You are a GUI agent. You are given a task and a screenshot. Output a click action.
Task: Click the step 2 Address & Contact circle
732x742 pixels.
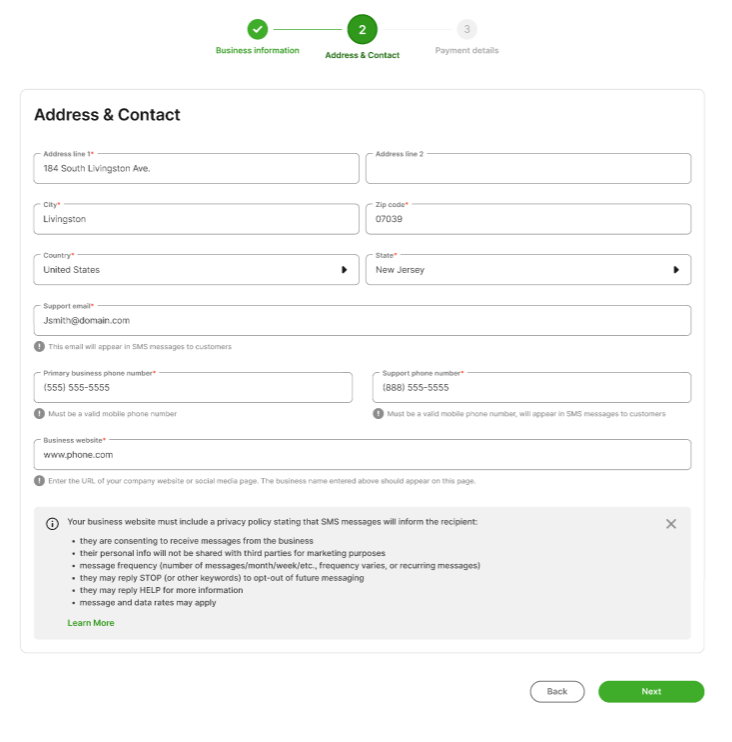pyautogui.click(x=362, y=30)
